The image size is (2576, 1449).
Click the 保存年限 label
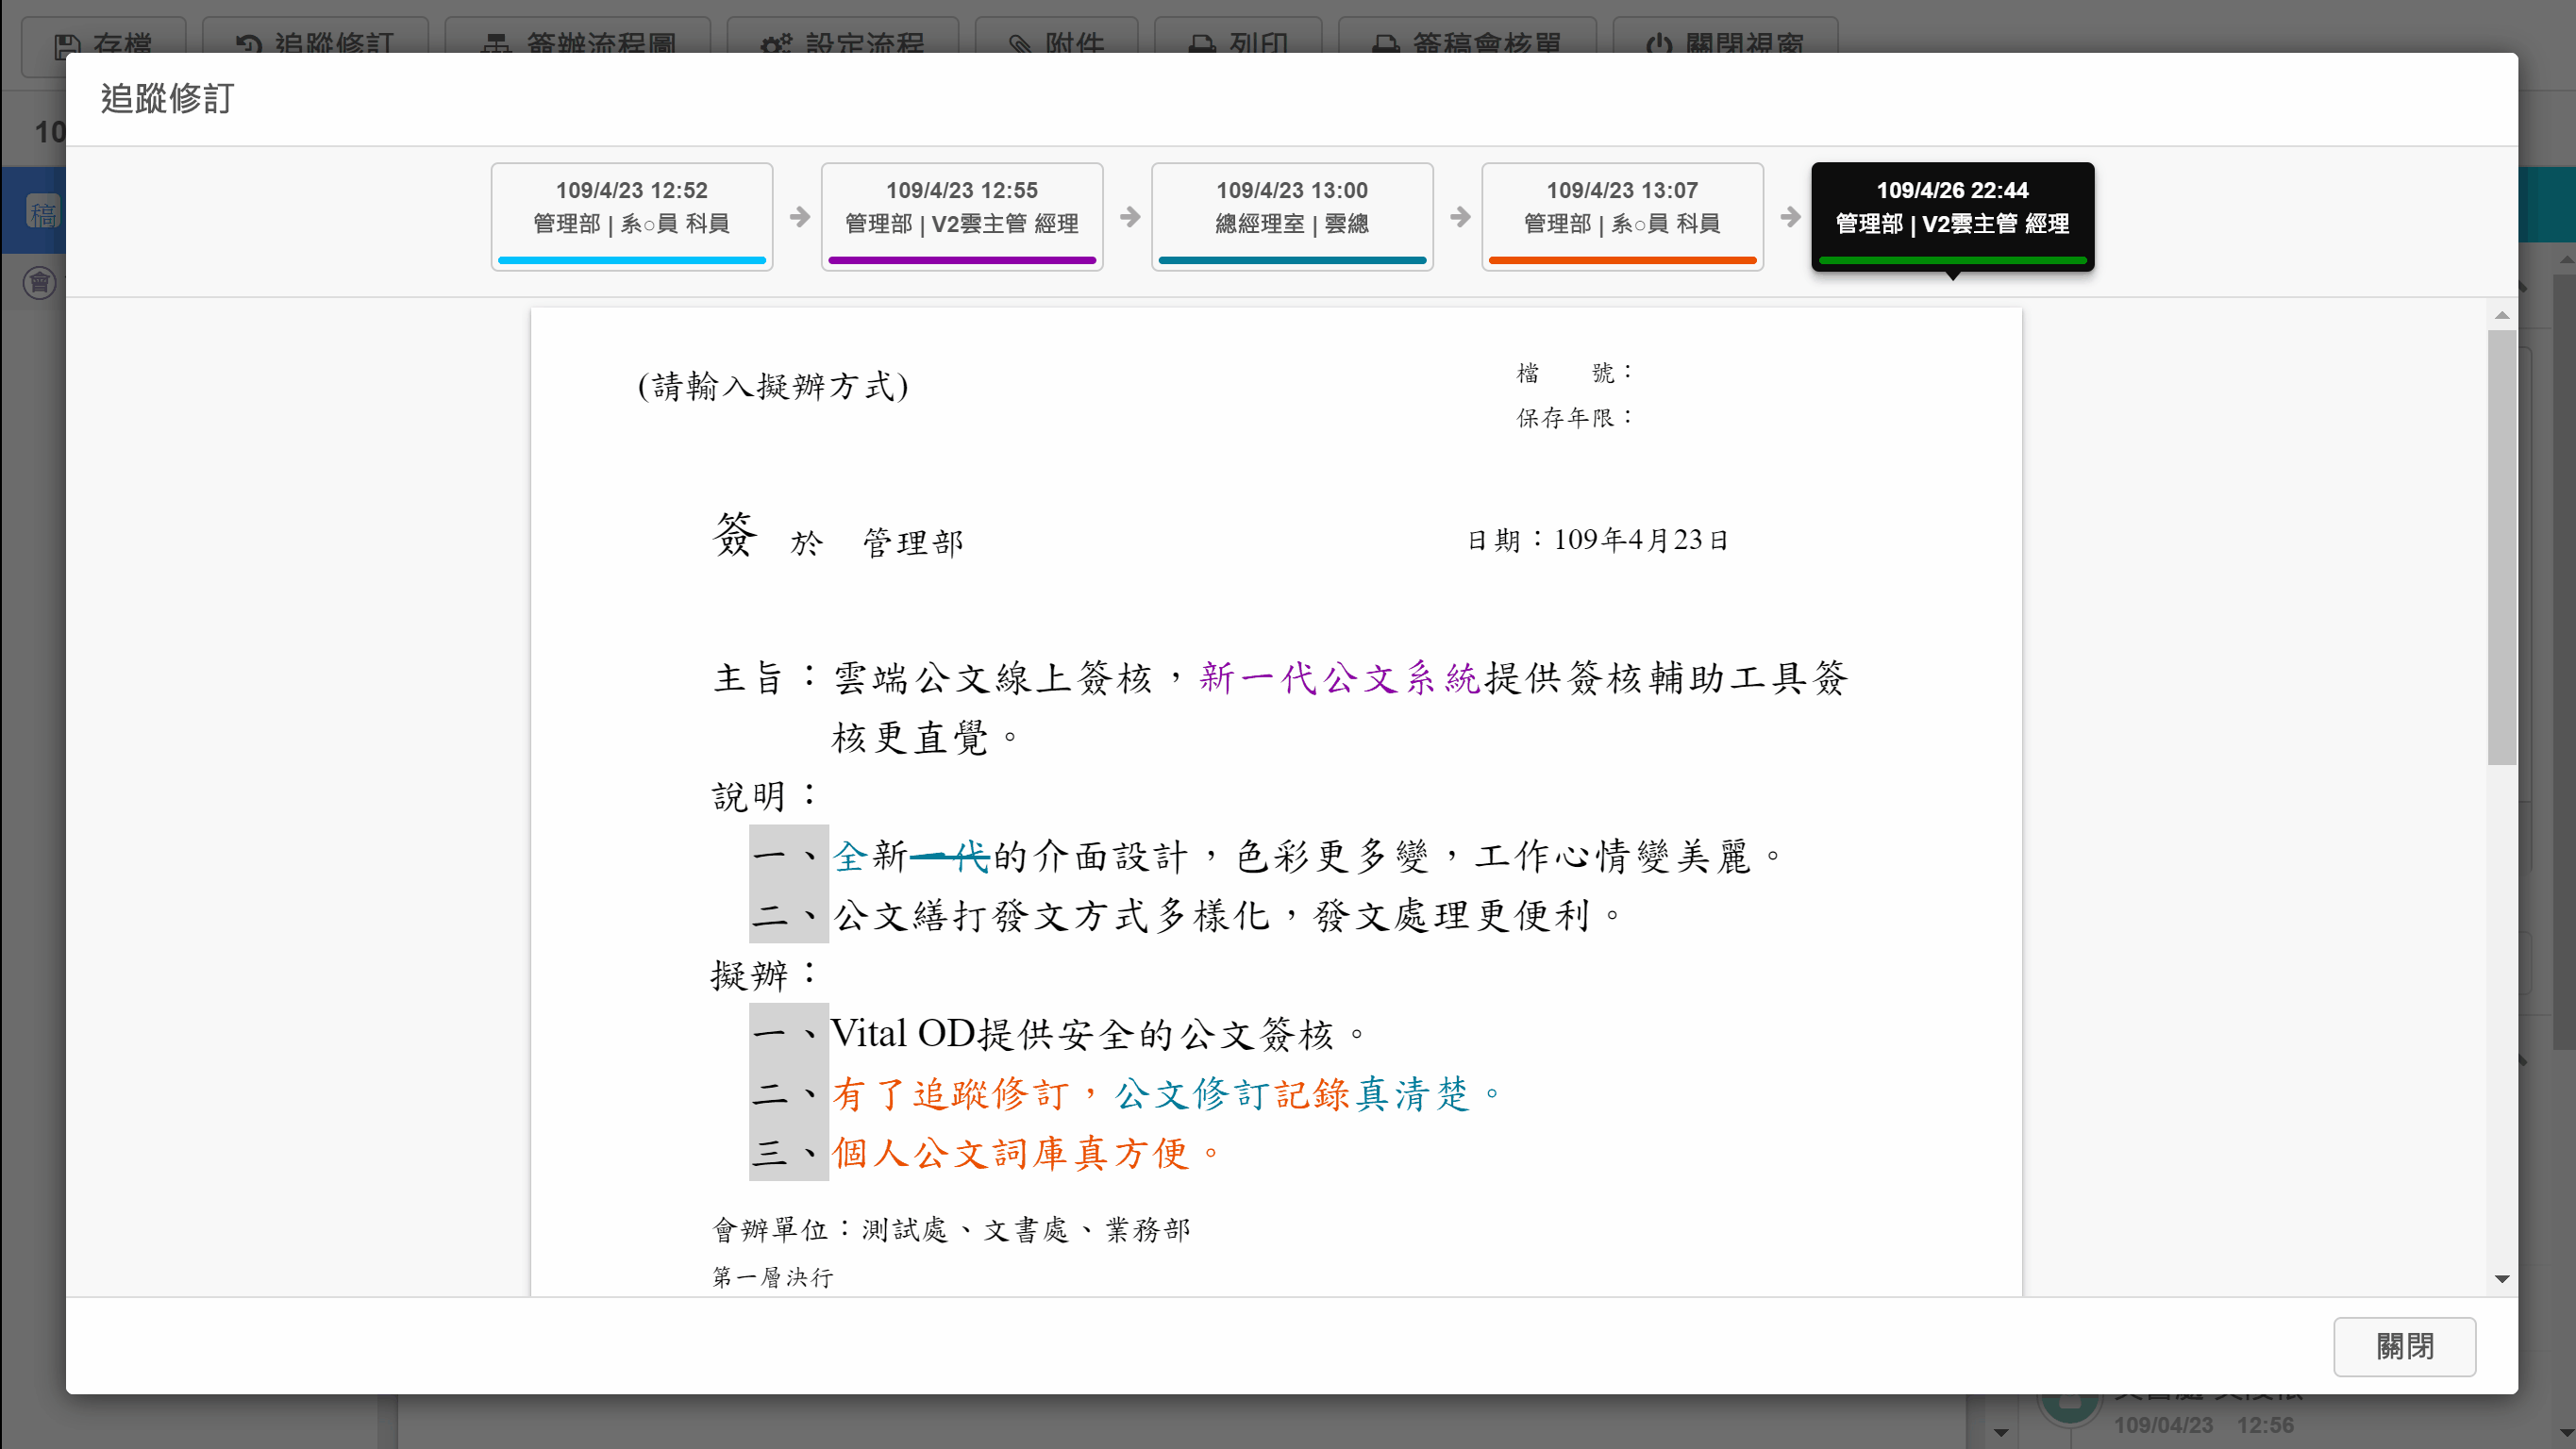[x=1574, y=418]
